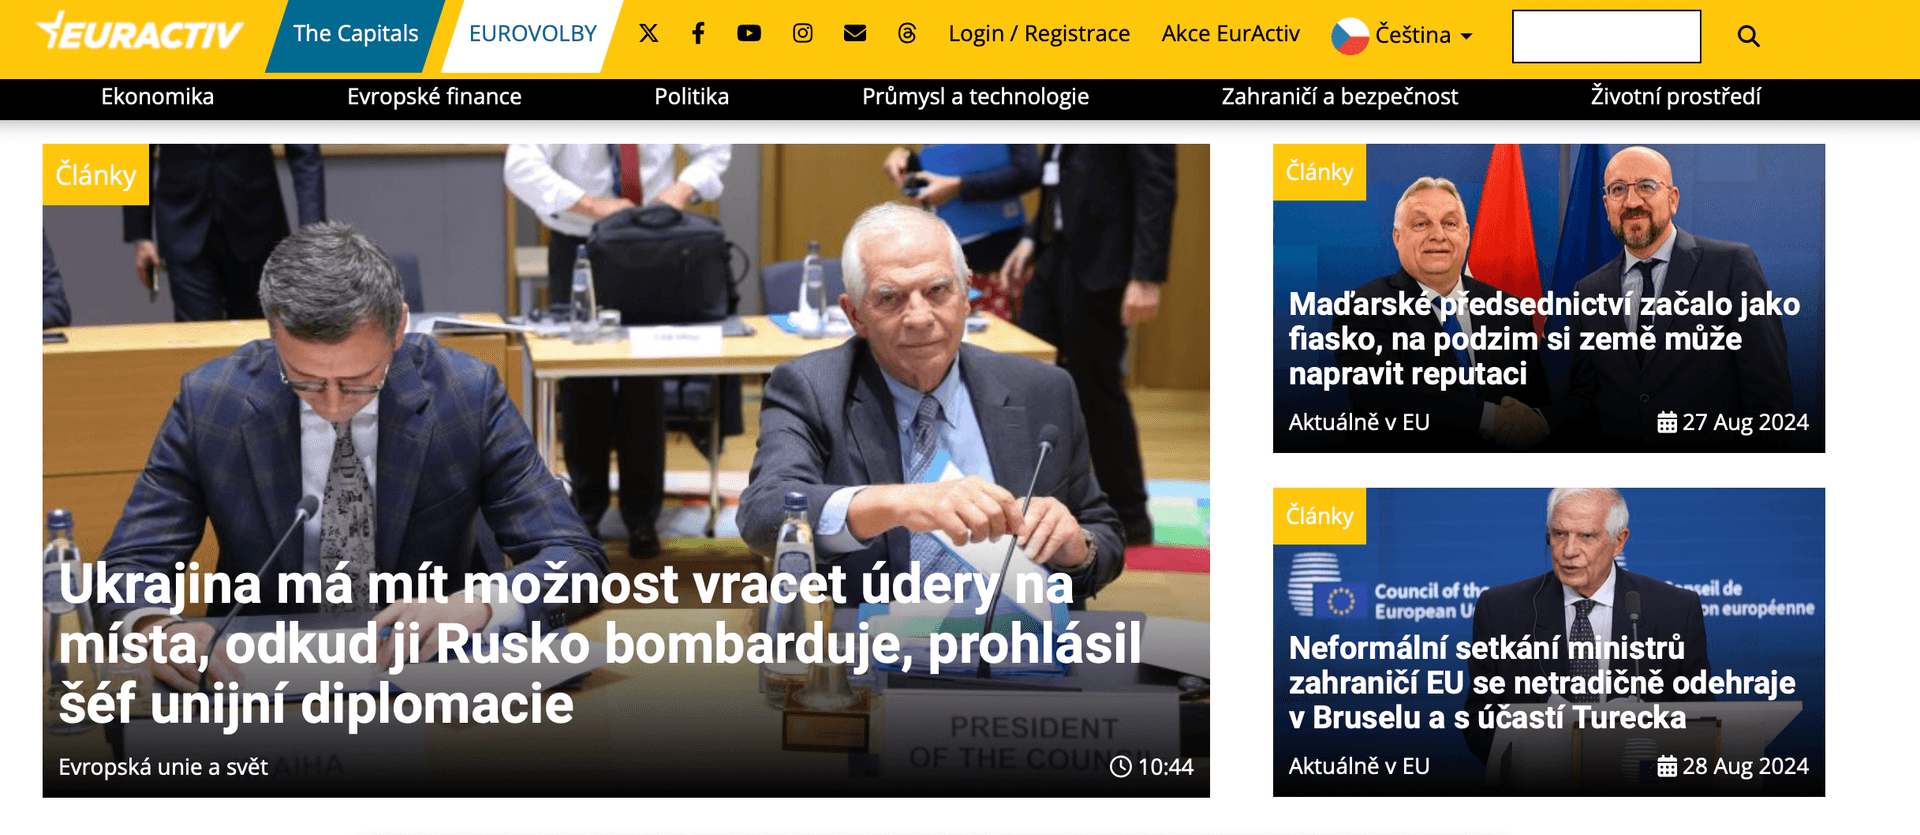Open the X (Twitter) social icon

tap(648, 34)
